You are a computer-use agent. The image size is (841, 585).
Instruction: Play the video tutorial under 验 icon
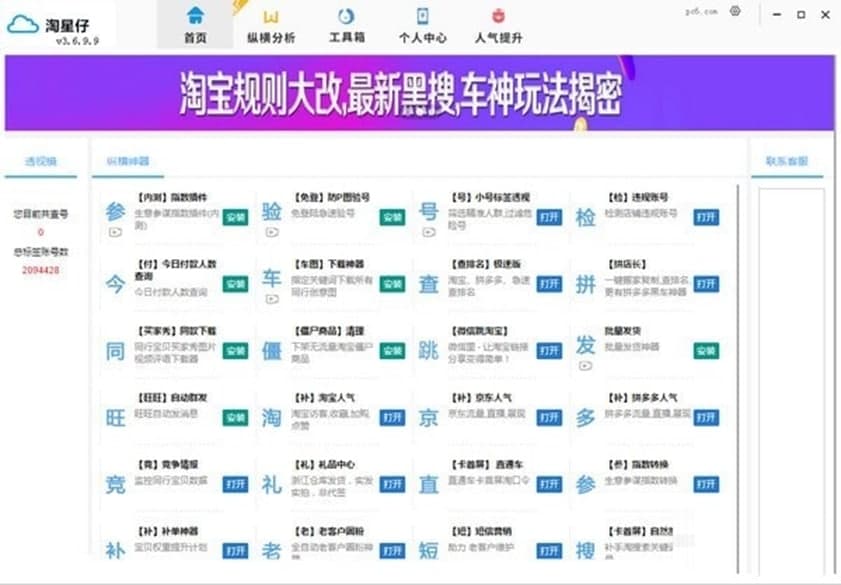point(272,232)
